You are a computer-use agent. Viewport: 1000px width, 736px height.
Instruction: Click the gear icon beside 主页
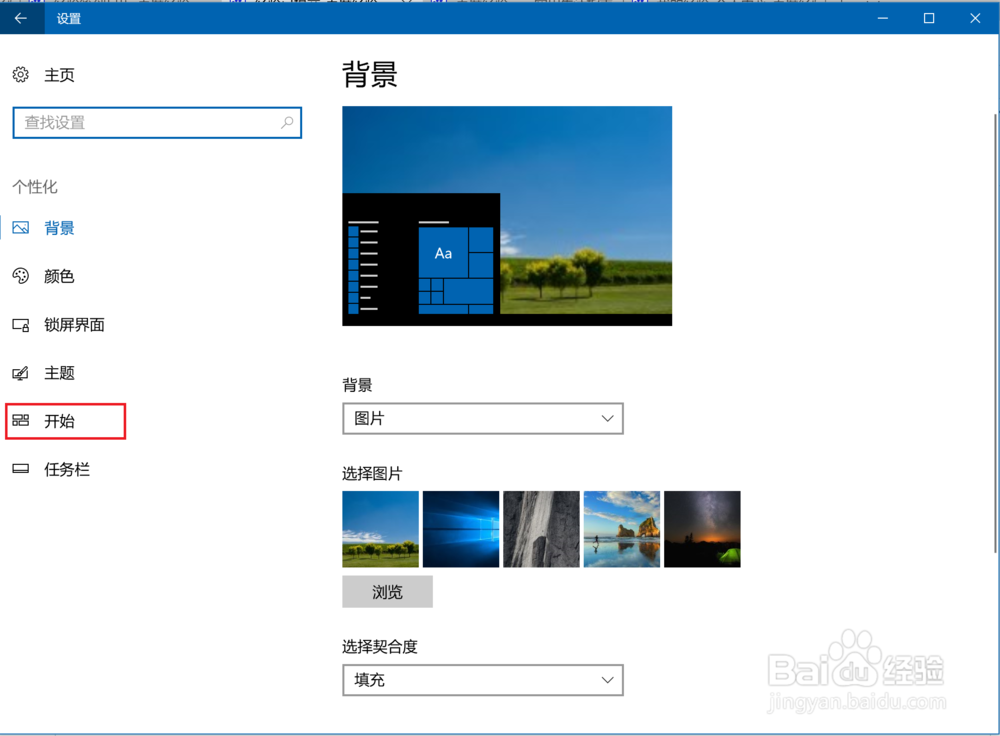coord(20,75)
